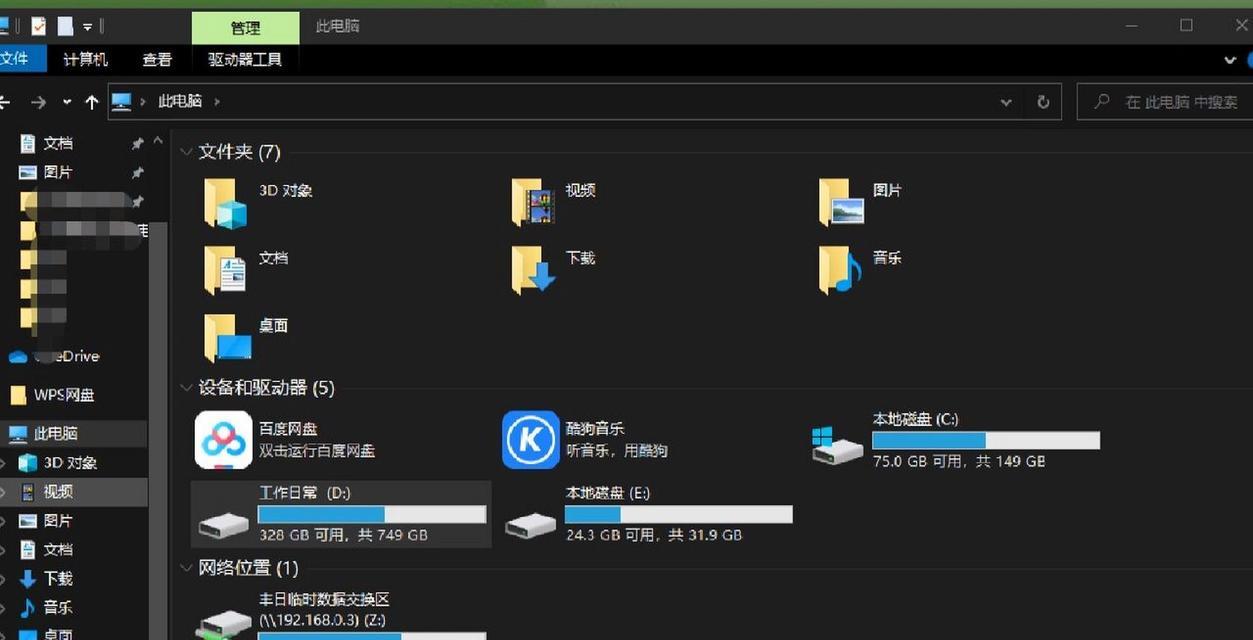The height and width of the screenshot is (640, 1253).
Task: Unpin 文档 using its pin icon
Action: (137, 144)
